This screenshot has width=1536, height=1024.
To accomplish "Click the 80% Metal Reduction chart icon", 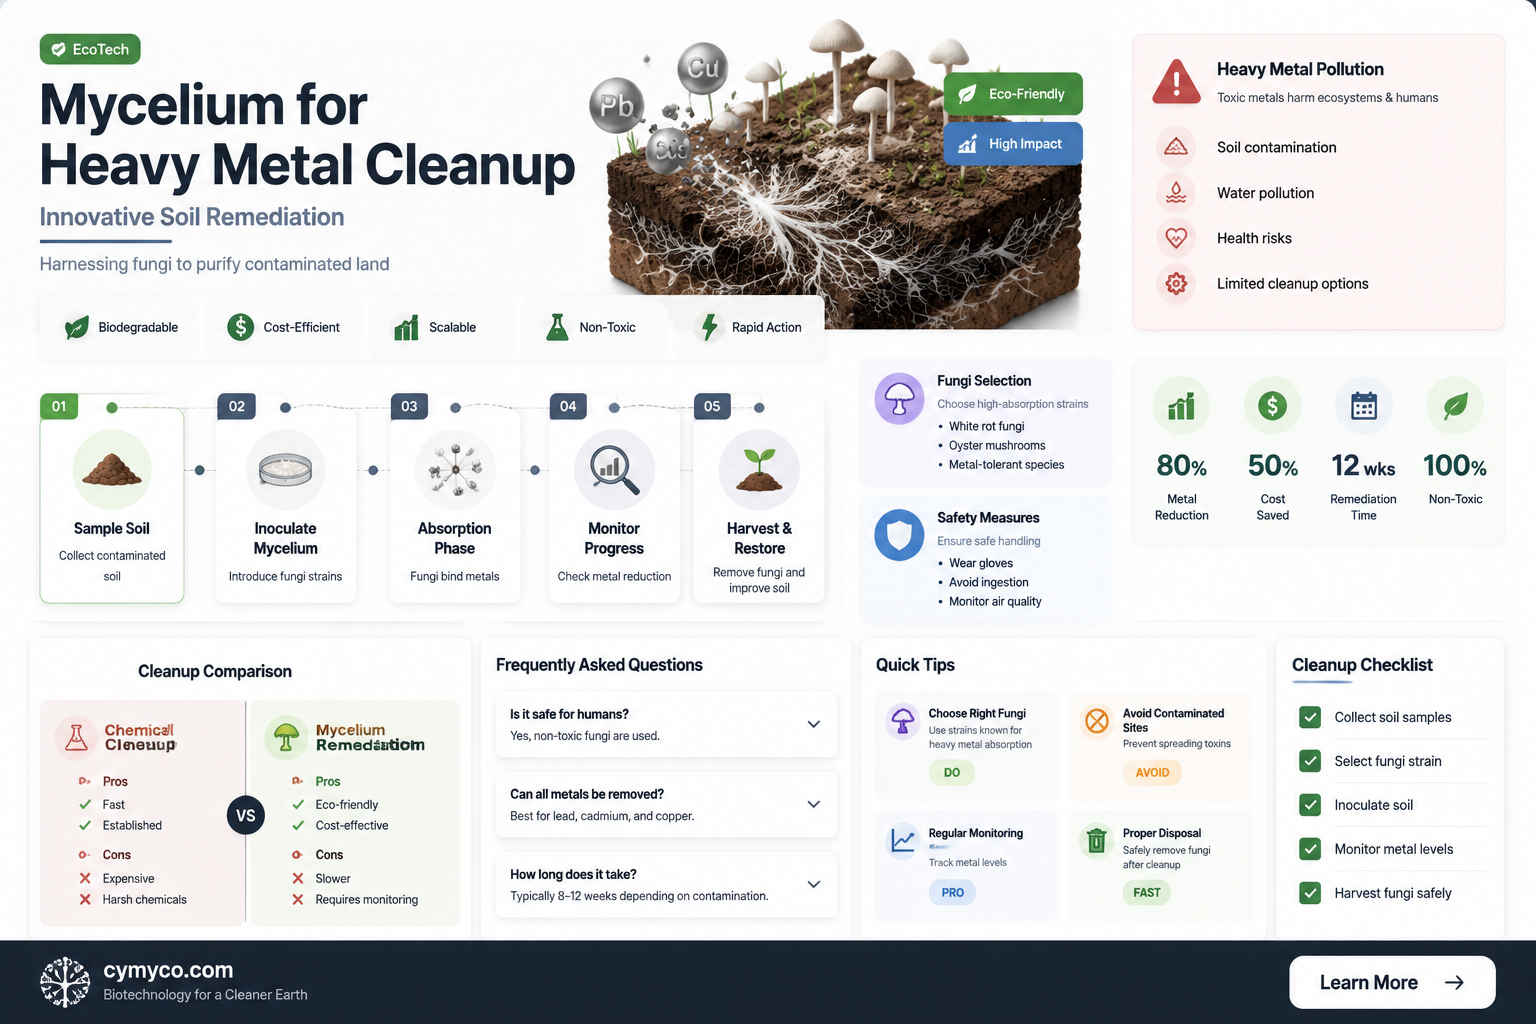I will (x=1181, y=406).
